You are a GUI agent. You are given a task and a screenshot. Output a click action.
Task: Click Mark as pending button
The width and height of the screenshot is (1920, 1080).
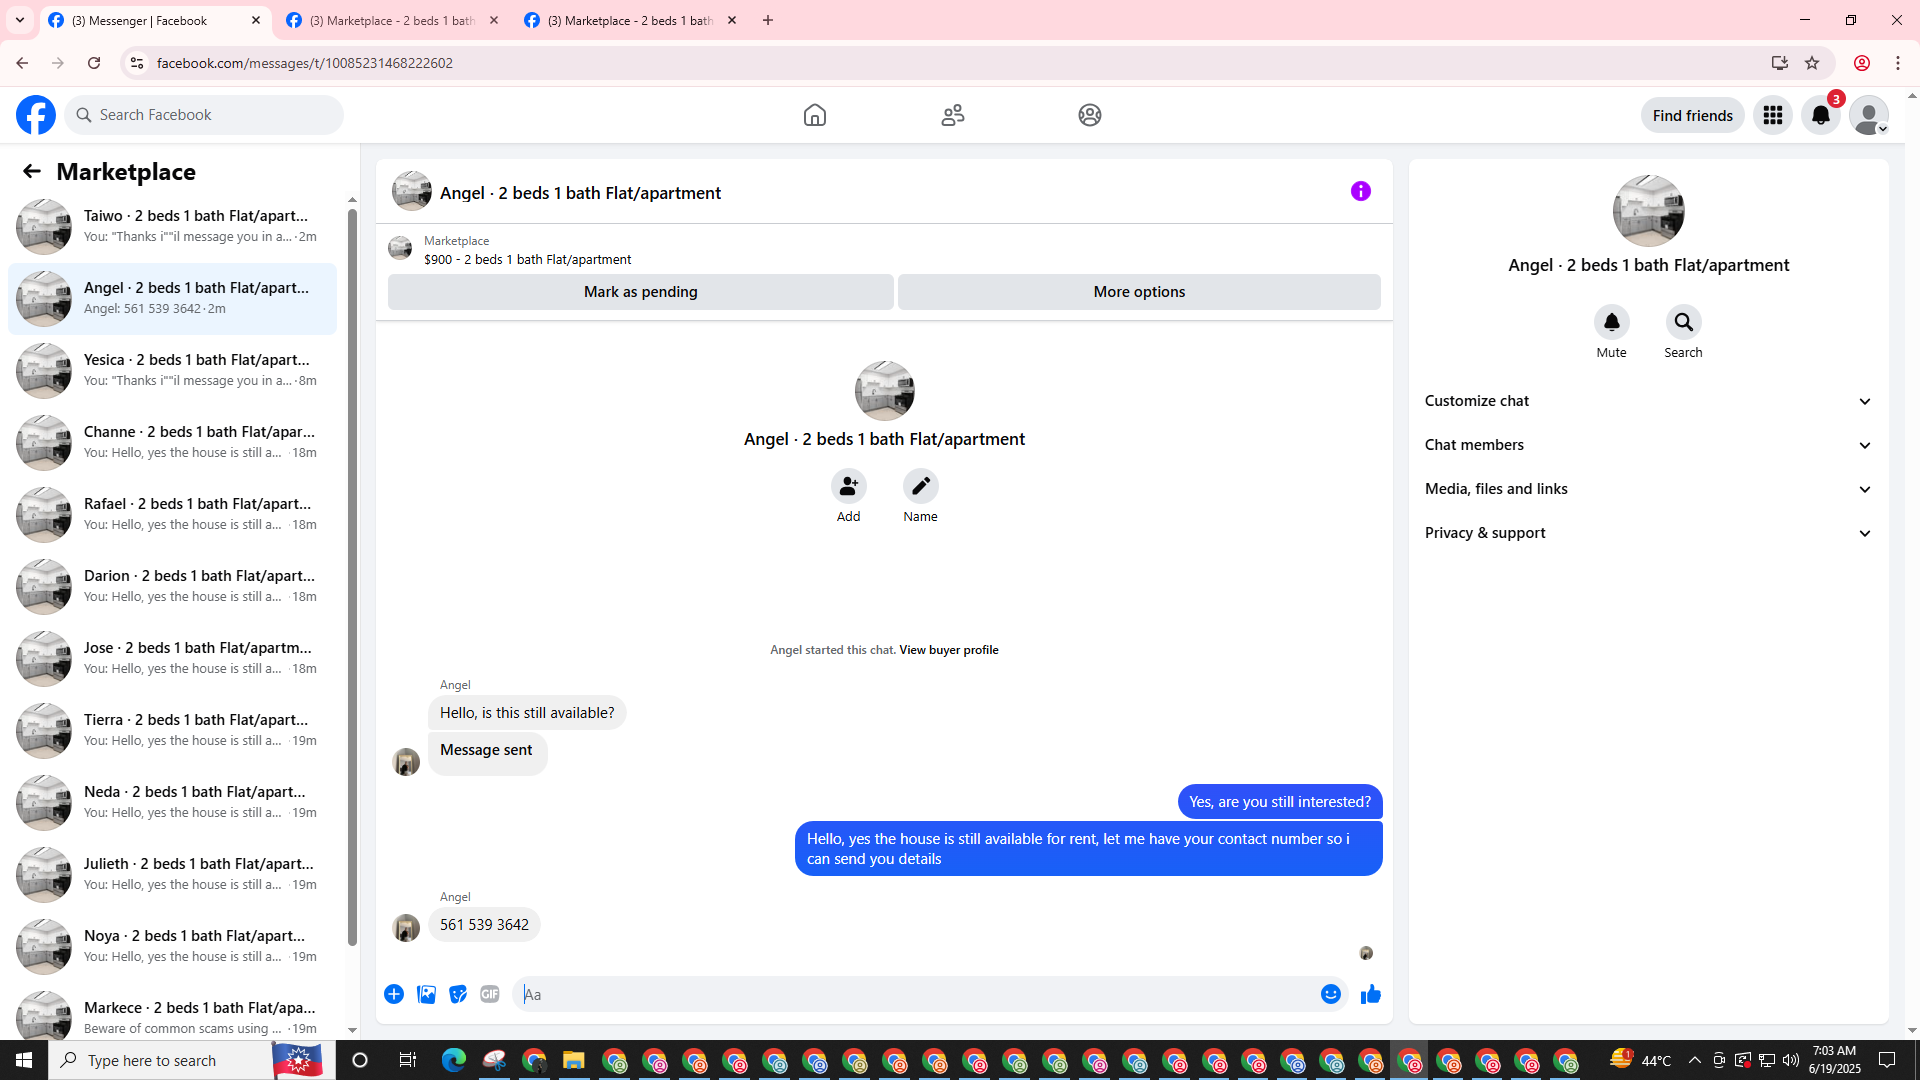click(641, 292)
